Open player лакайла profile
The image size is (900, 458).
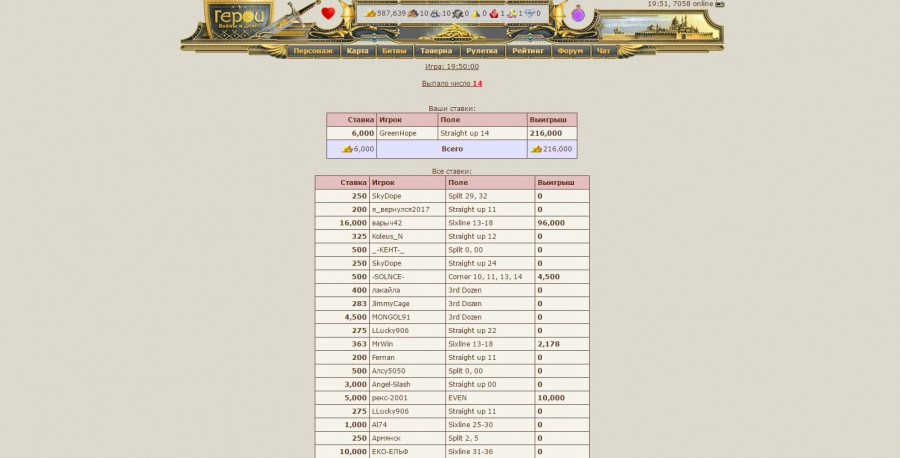386,290
